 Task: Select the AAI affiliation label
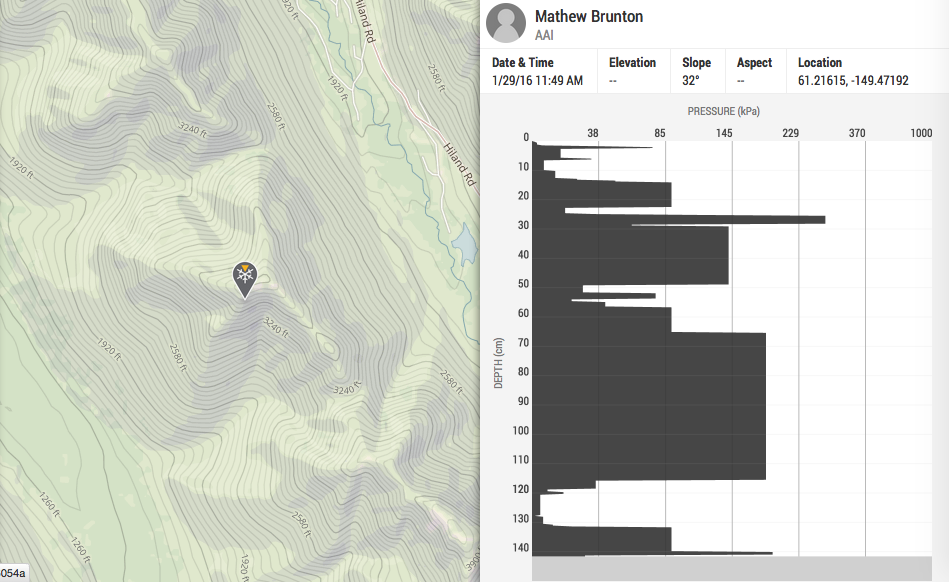tap(544, 35)
